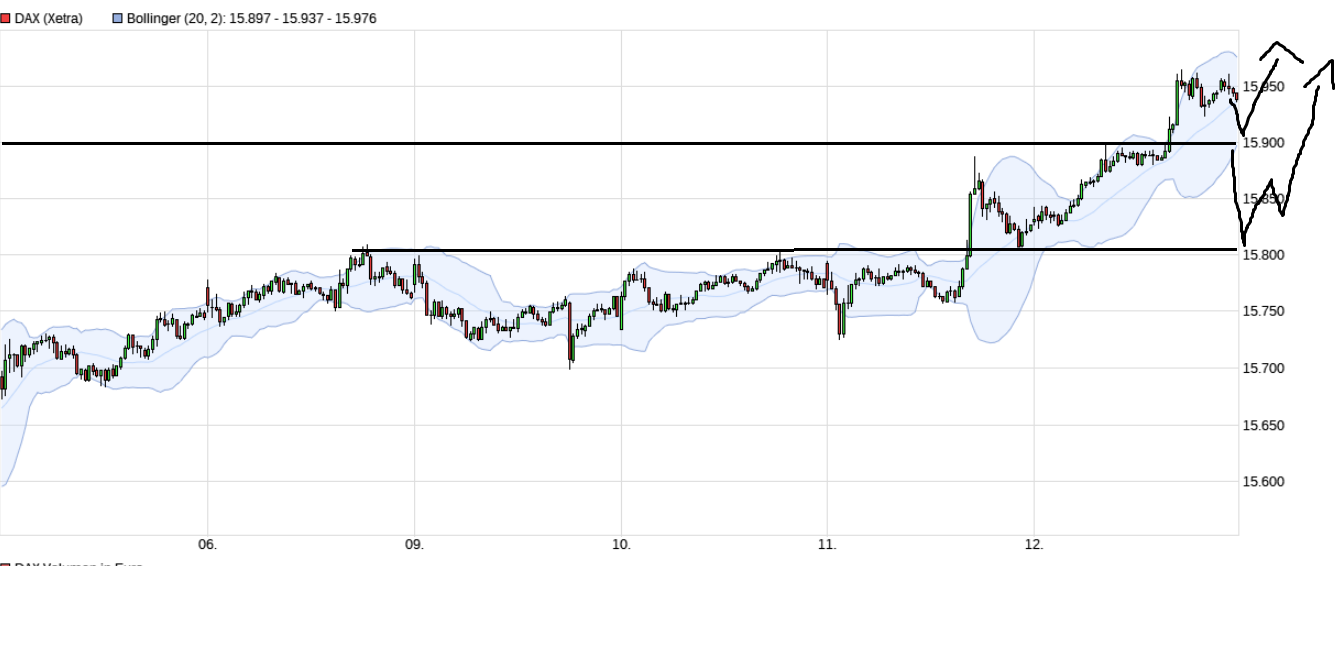The width and height of the screenshot is (1336, 648).
Task: Click the 06. date axis label
Action: [x=207, y=545]
